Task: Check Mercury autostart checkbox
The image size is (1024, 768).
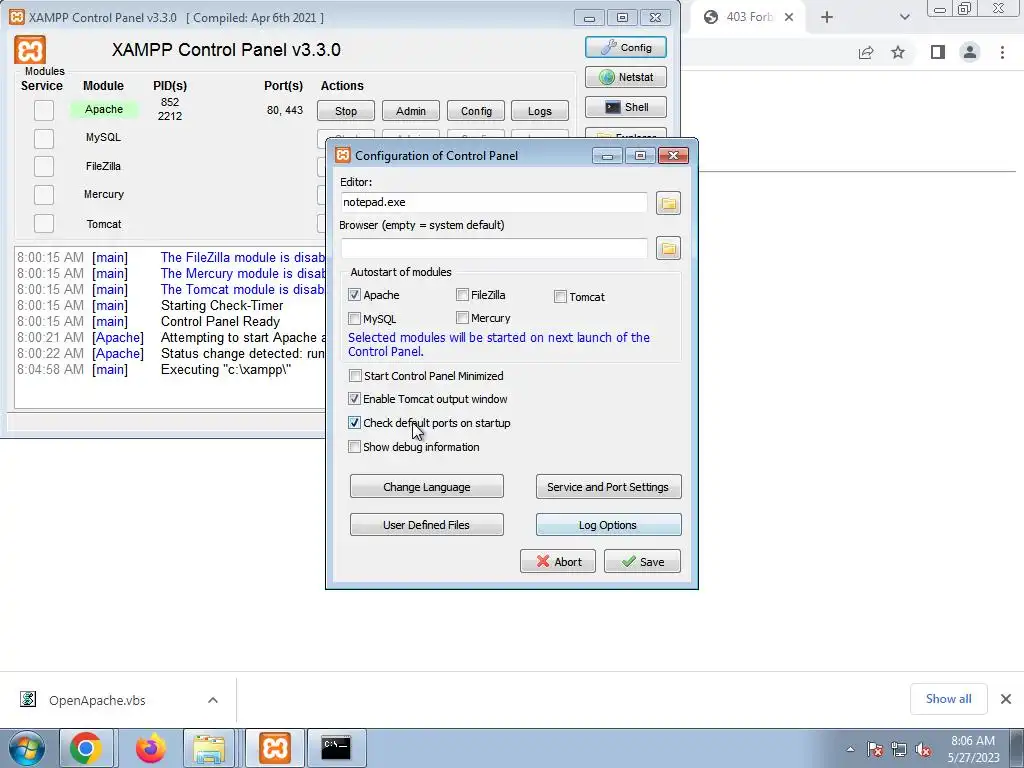Action: [462, 318]
